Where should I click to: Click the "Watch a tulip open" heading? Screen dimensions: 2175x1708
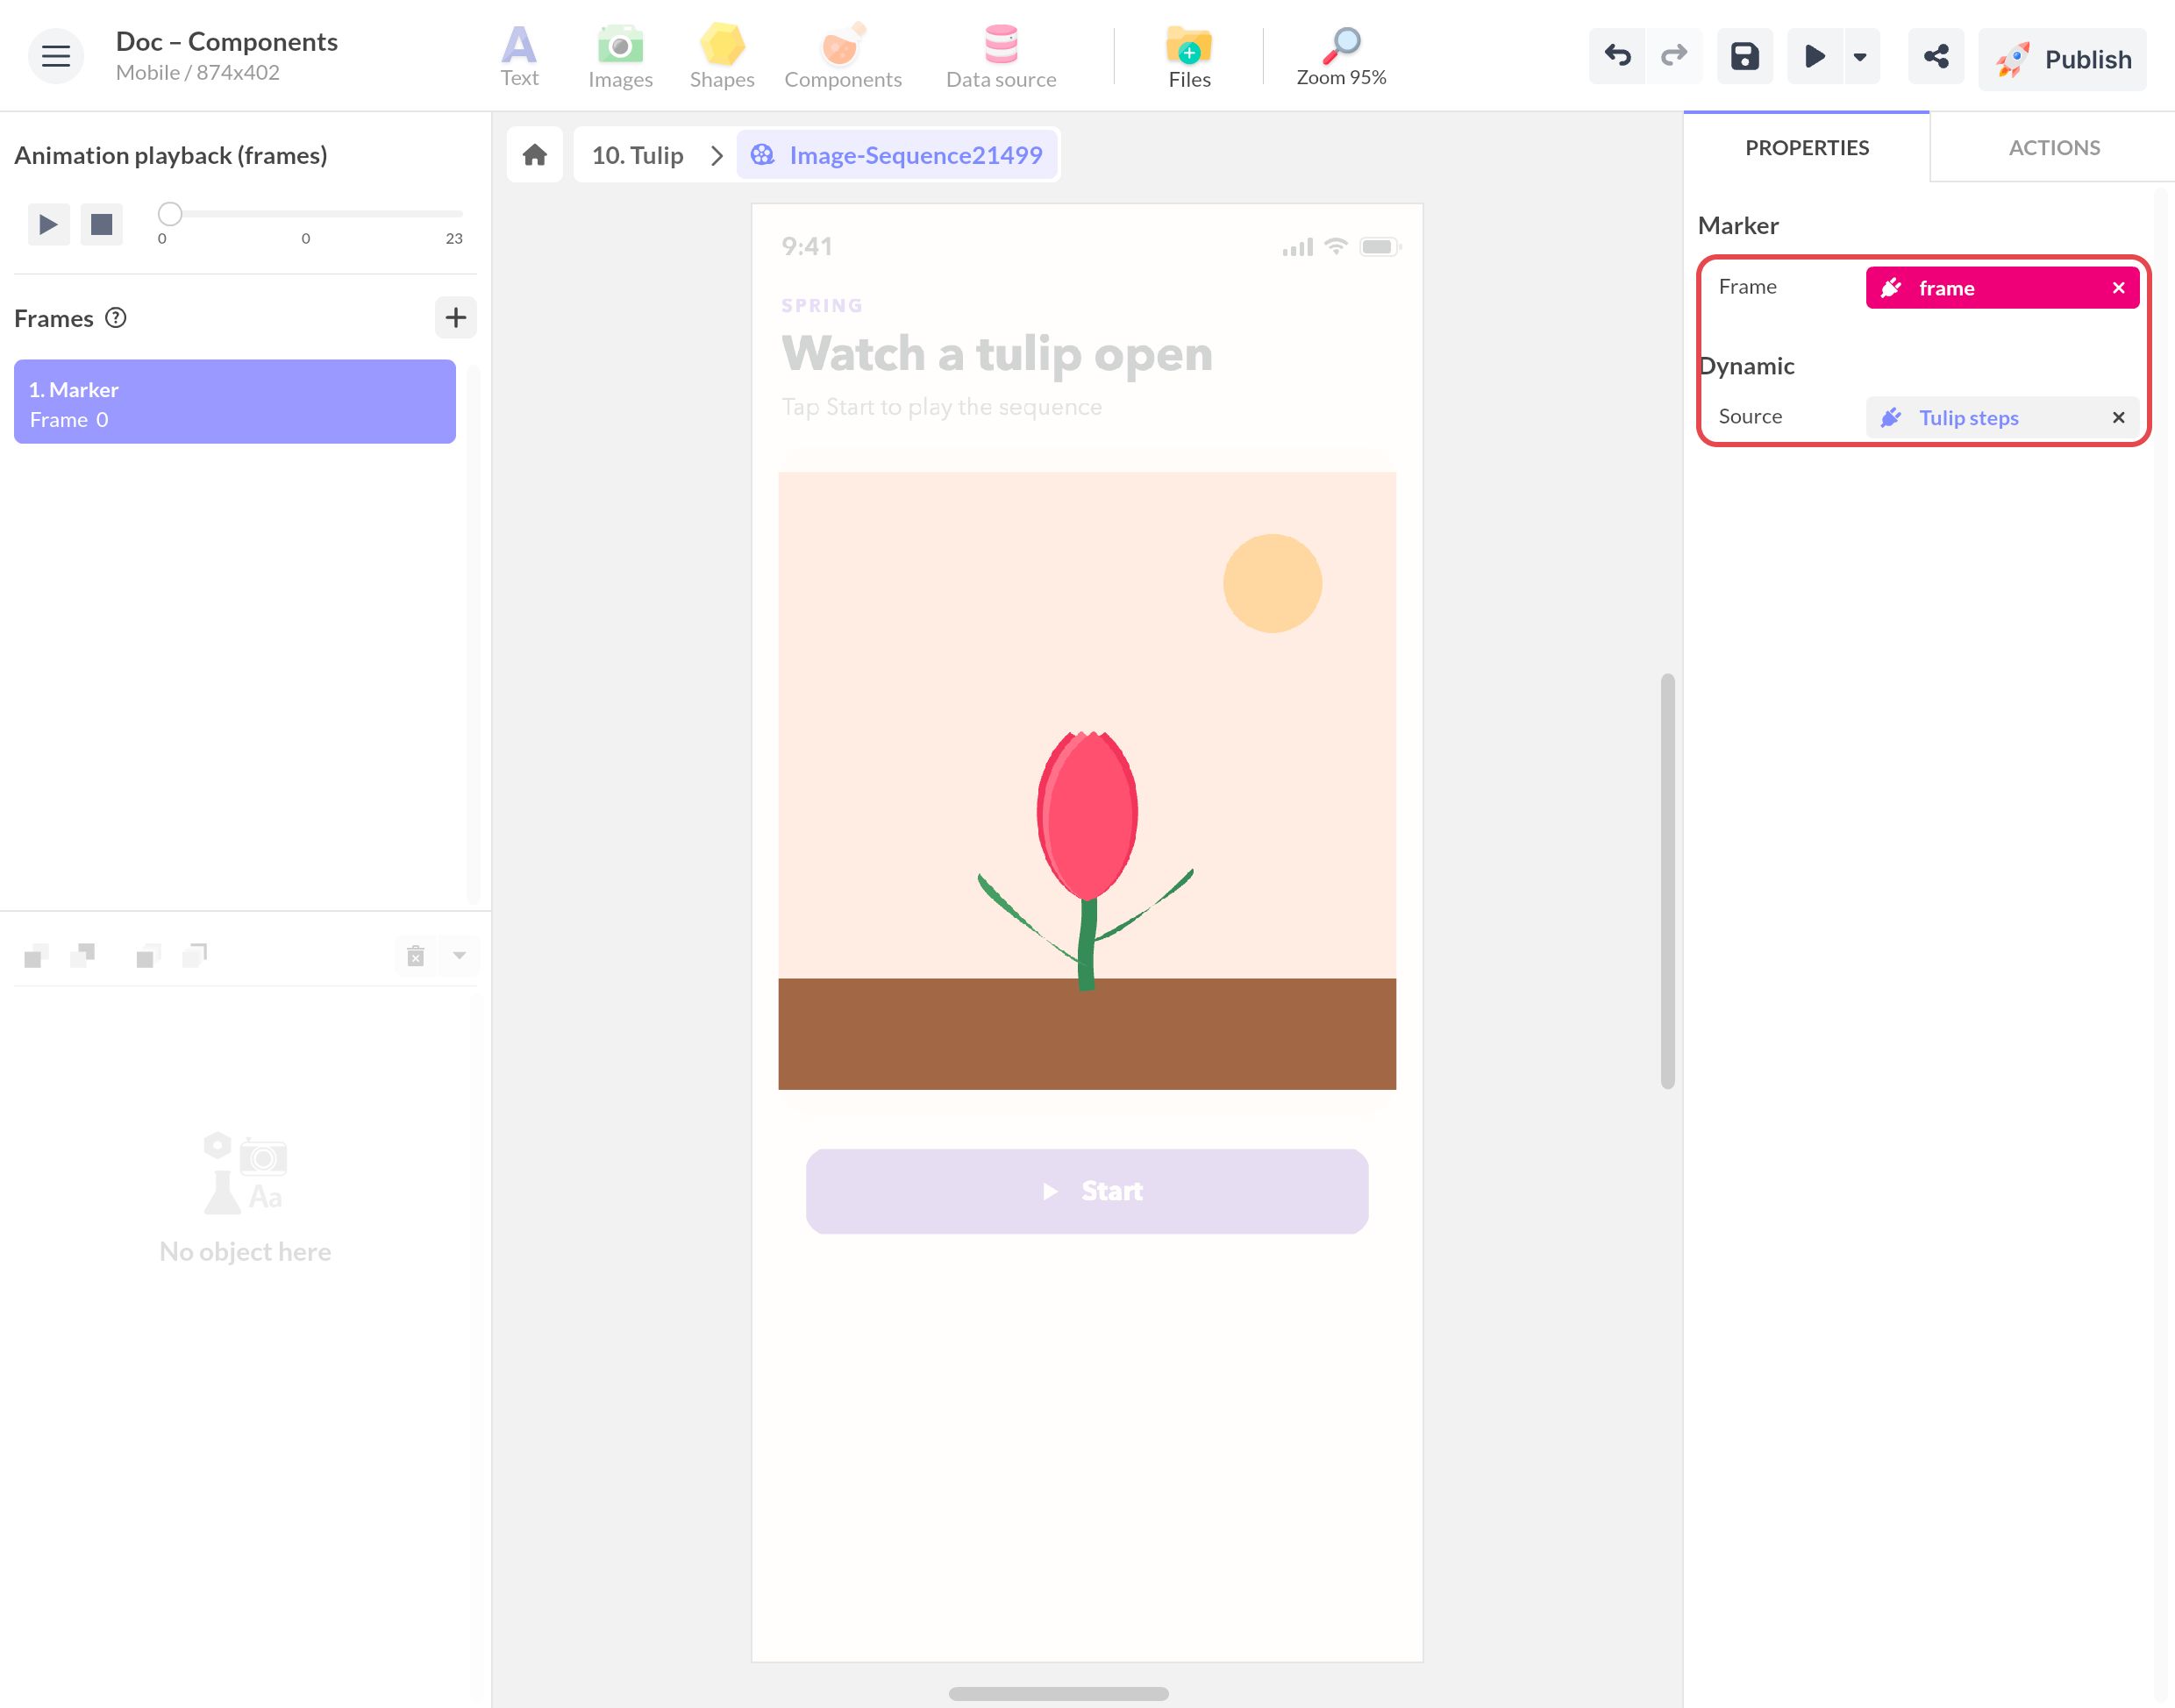[x=997, y=353]
